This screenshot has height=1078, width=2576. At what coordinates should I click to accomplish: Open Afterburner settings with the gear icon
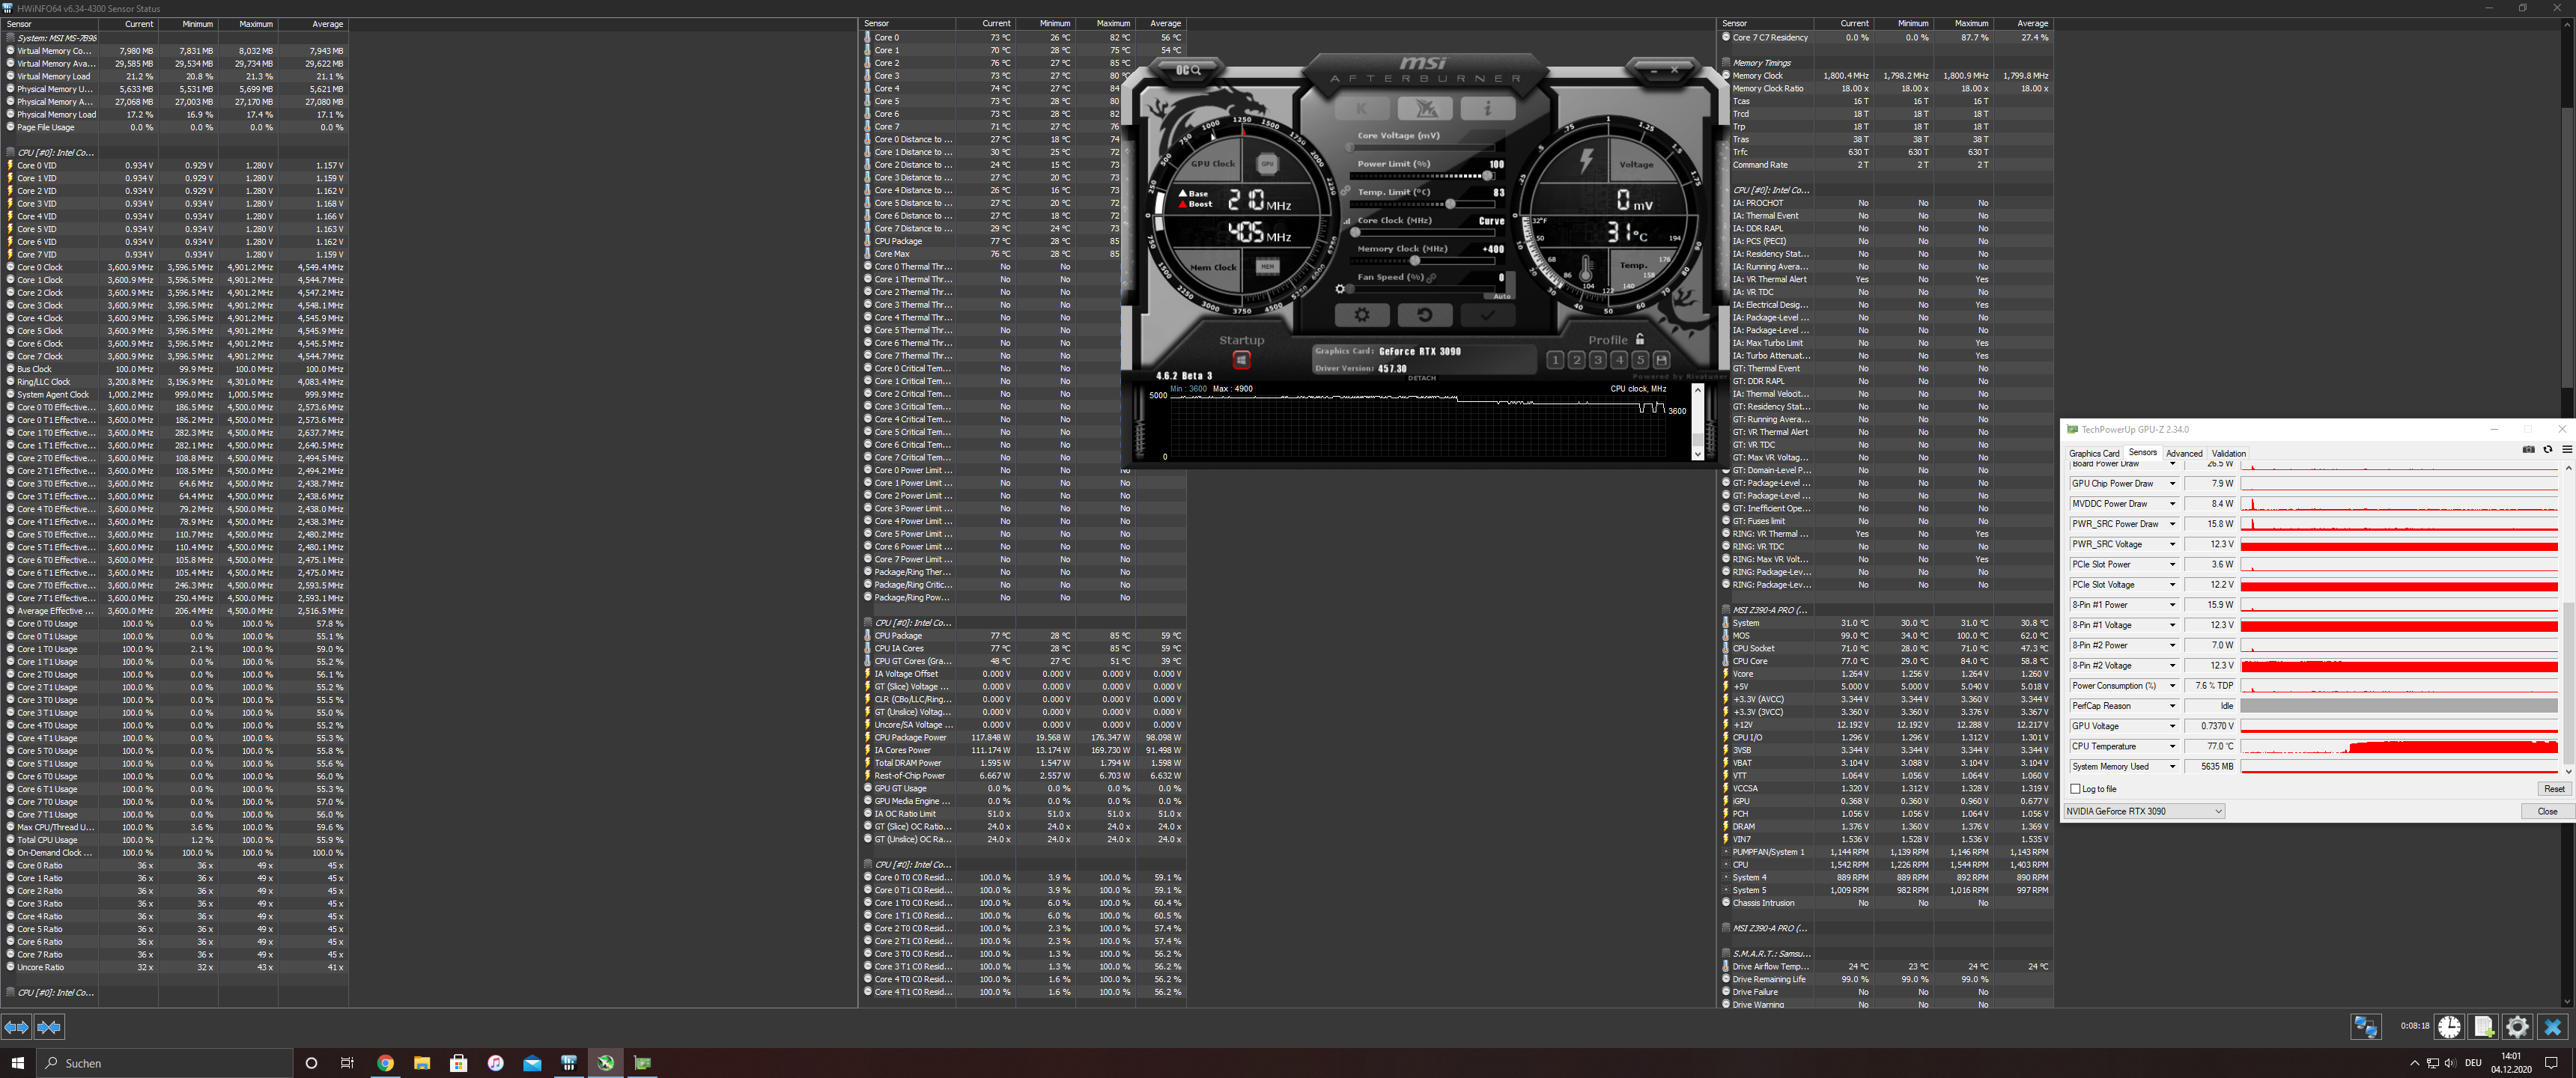coord(1362,314)
